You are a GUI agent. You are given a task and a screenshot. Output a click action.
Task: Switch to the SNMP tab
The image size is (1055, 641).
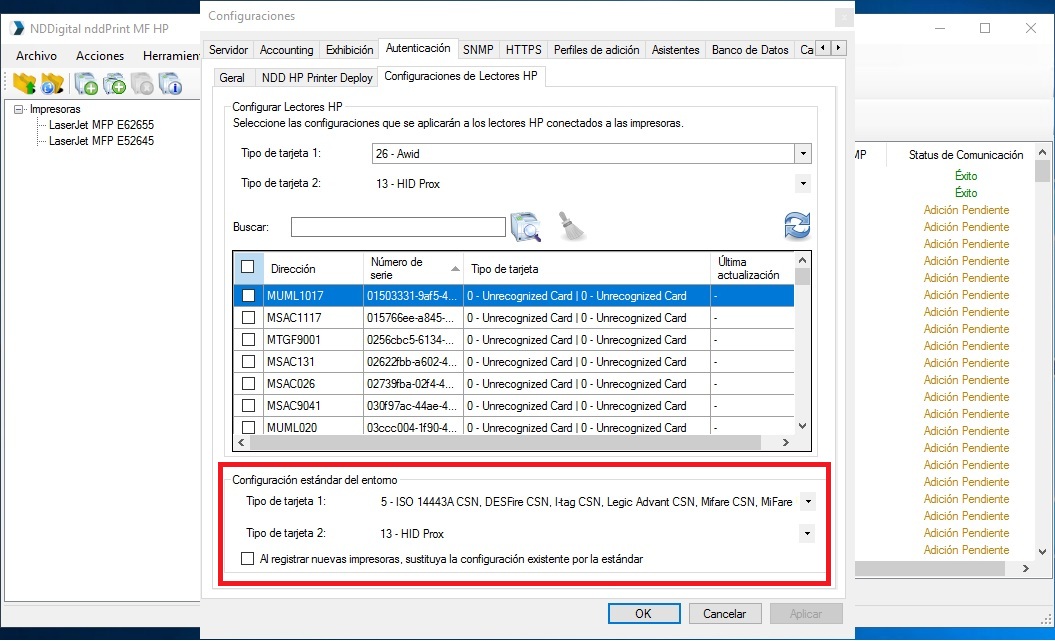pos(478,50)
